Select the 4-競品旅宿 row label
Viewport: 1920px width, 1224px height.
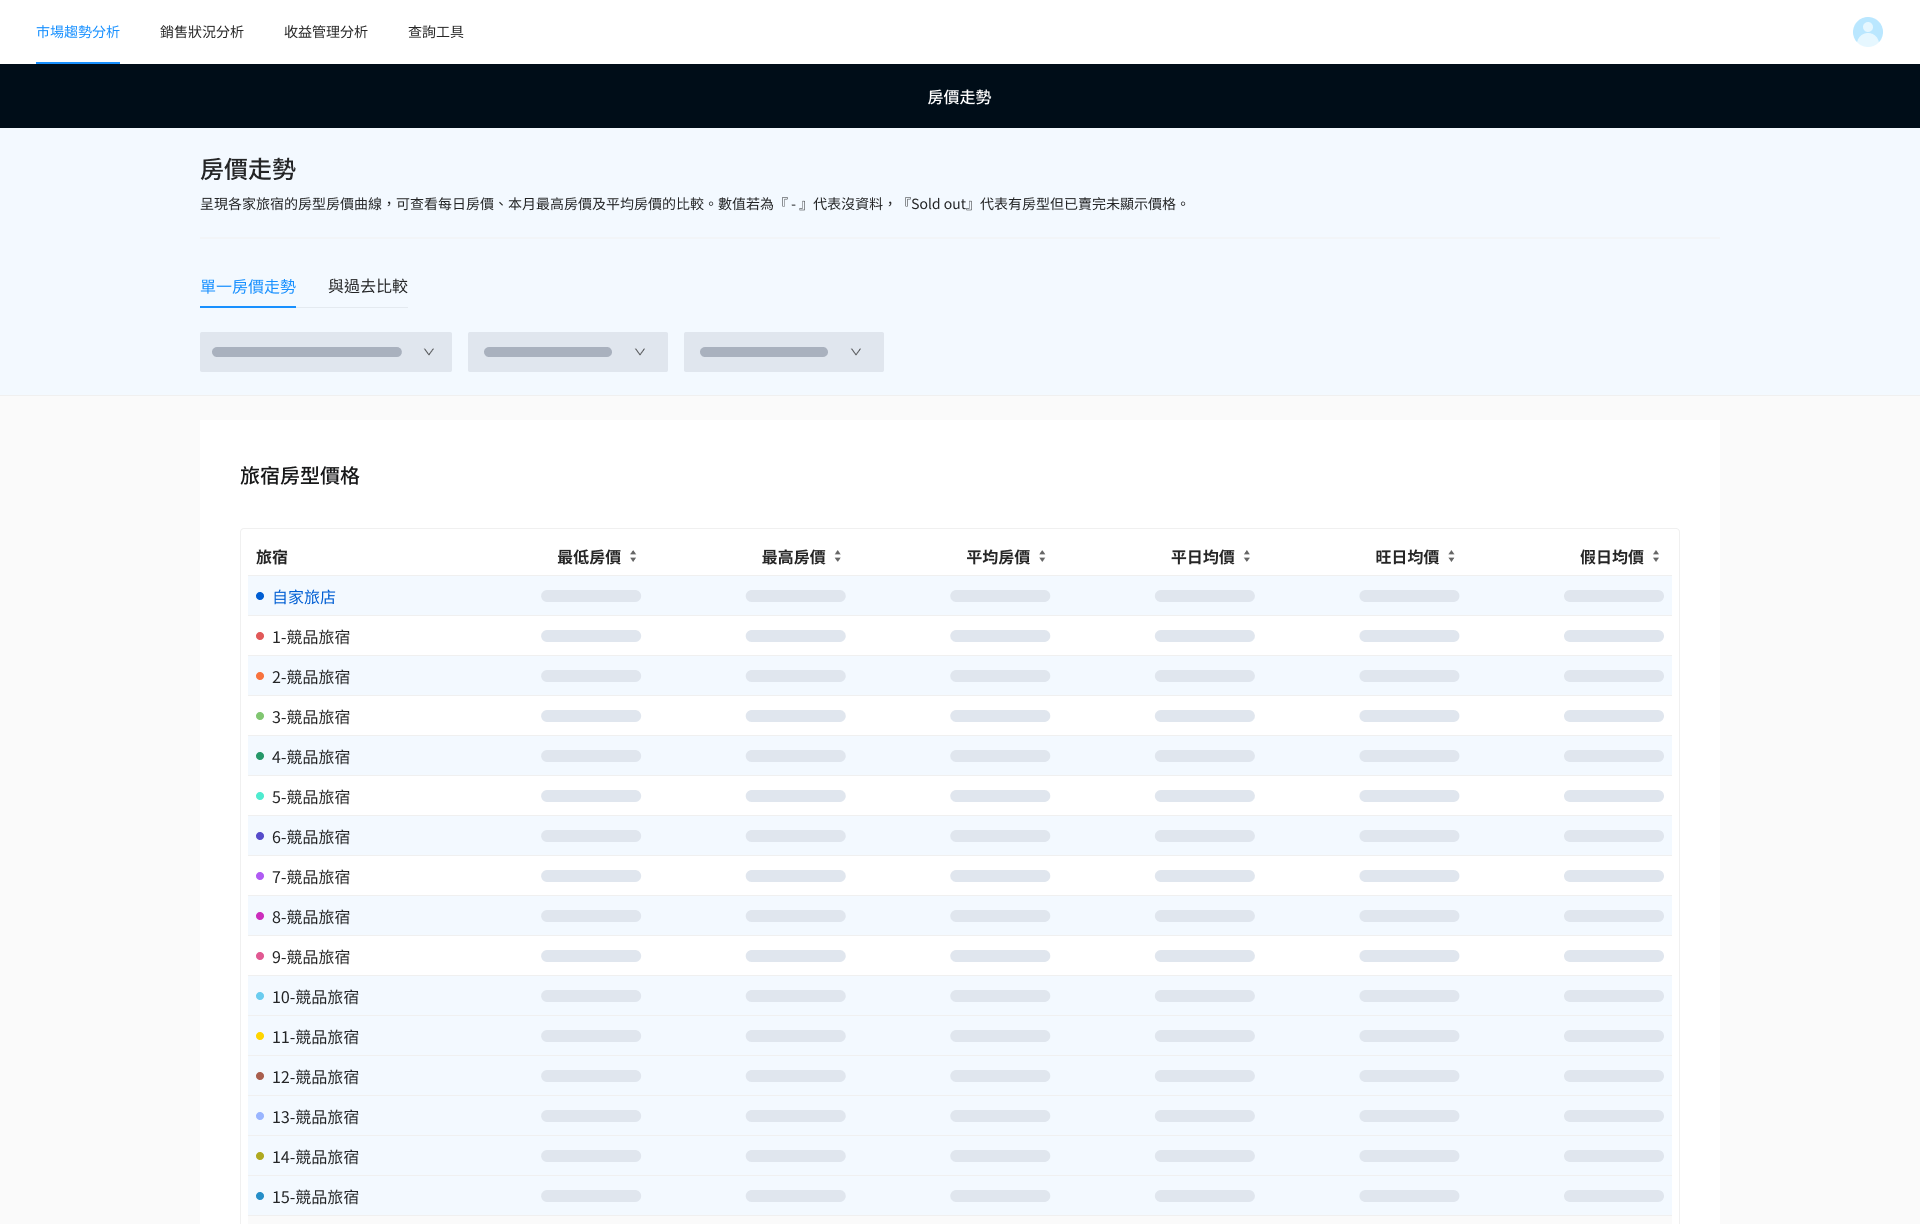coord(311,757)
